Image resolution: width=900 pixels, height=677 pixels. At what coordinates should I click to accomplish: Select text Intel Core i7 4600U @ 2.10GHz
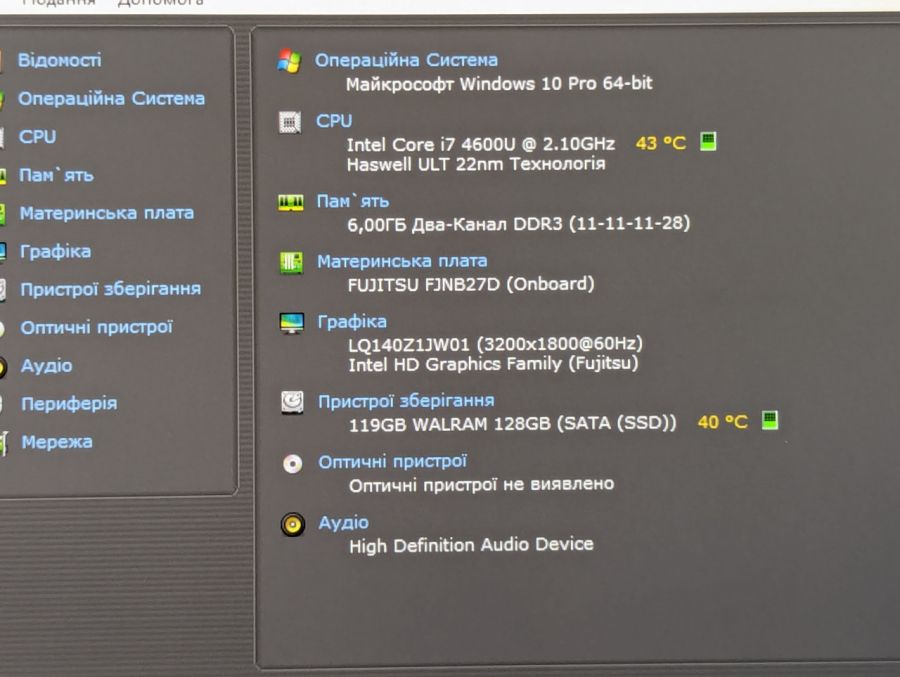click(x=480, y=144)
